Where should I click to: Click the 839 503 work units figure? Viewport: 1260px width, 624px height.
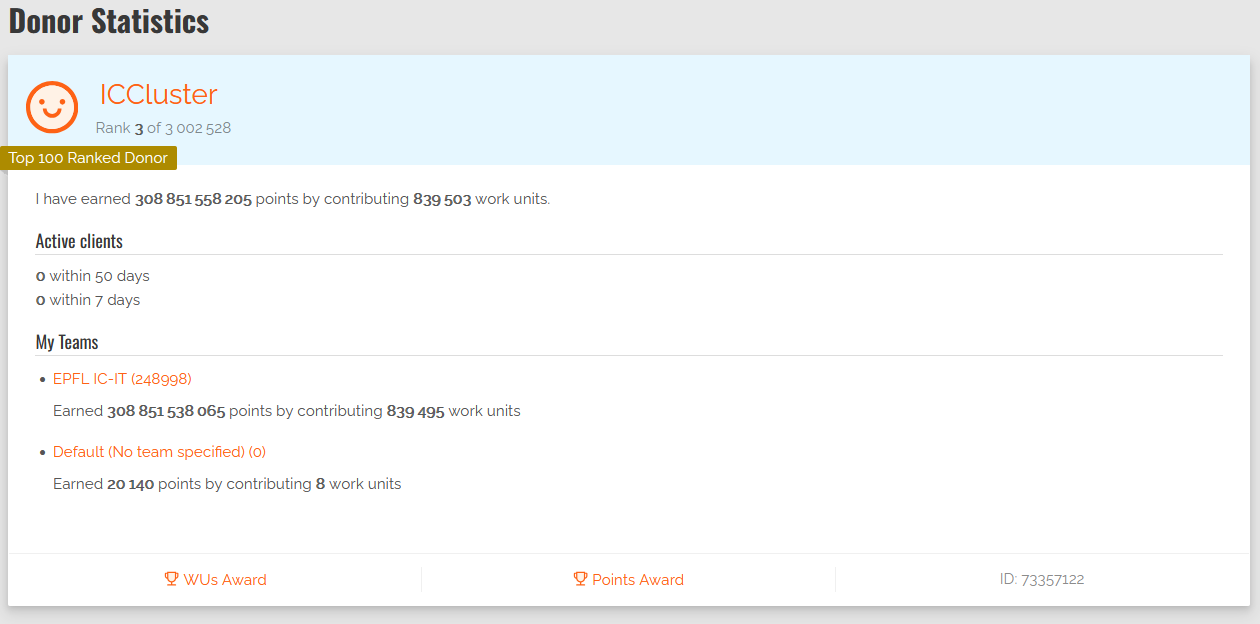coord(442,199)
